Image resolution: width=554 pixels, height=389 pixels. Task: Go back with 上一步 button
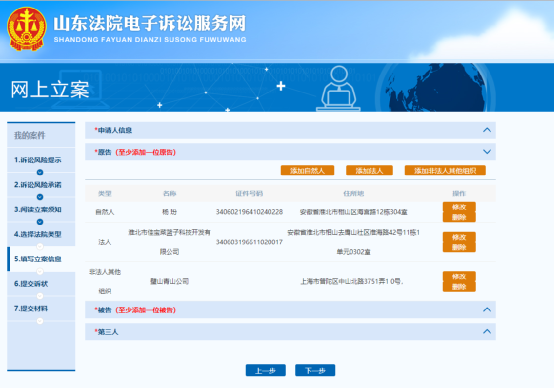(266, 371)
